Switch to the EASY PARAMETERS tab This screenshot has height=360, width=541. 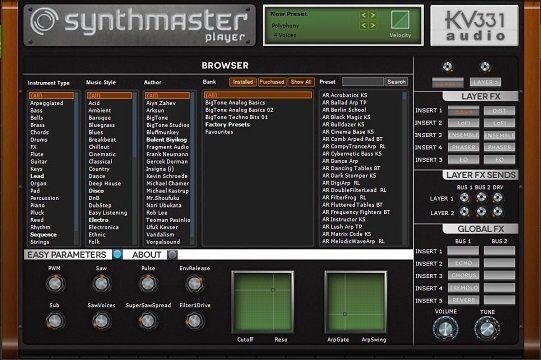[x=67, y=254]
